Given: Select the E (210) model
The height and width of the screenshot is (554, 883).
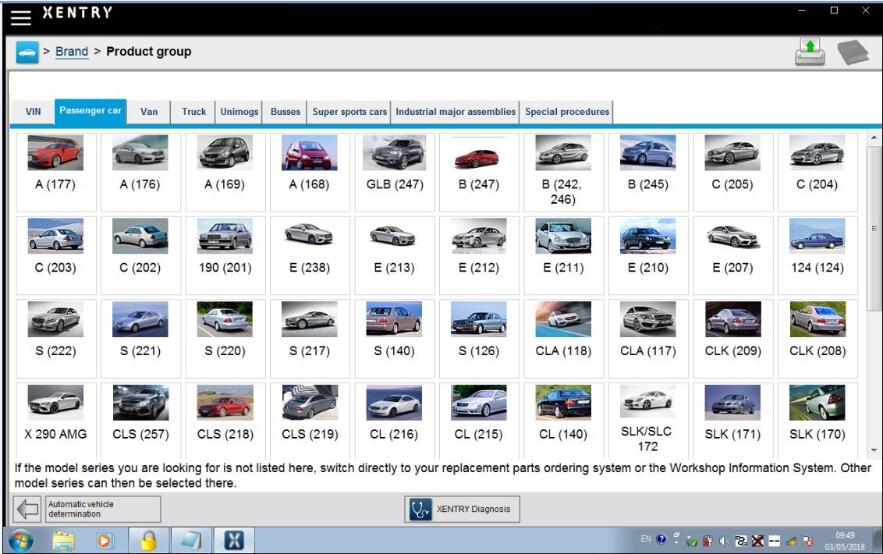Looking at the screenshot, I should click(x=648, y=255).
